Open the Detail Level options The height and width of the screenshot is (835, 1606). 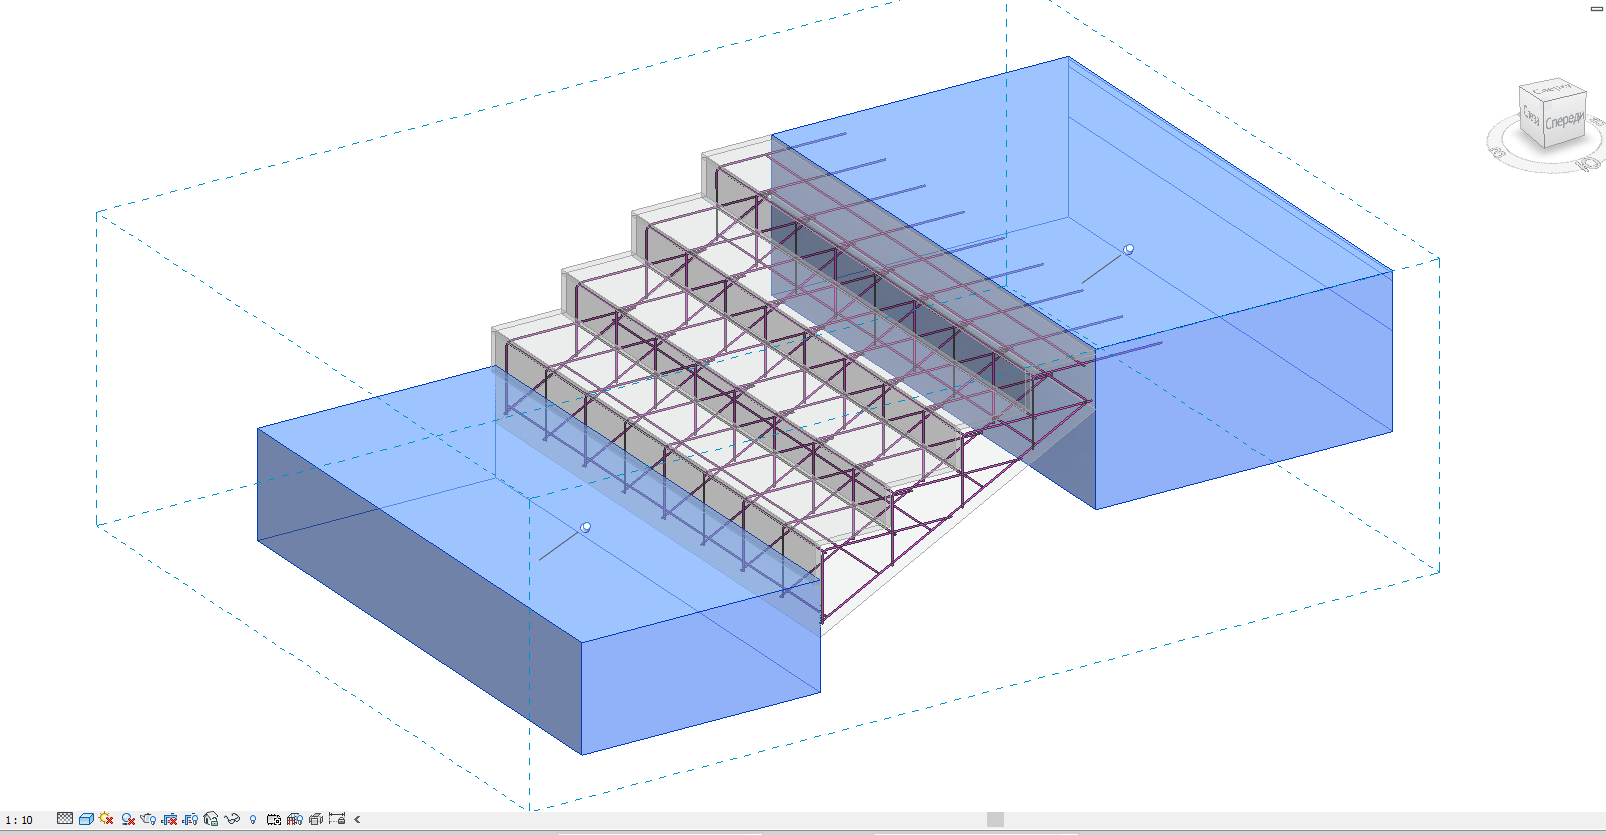click(x=65, y=819)
